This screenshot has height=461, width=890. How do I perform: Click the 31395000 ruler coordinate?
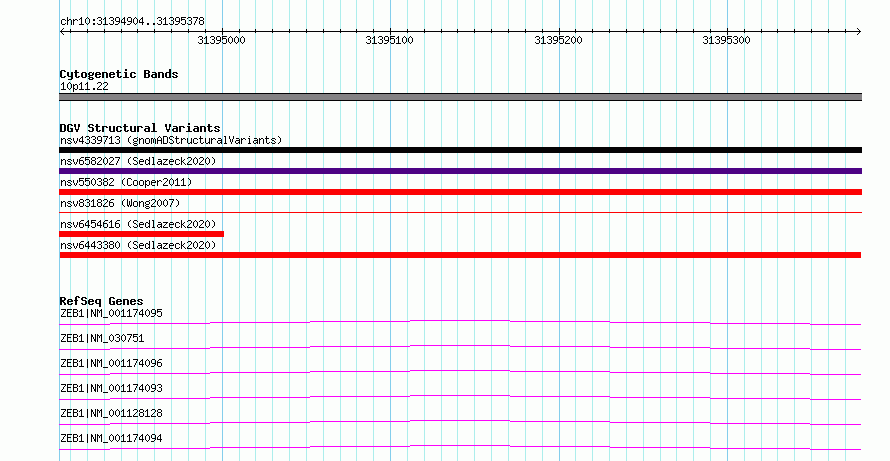221,40
